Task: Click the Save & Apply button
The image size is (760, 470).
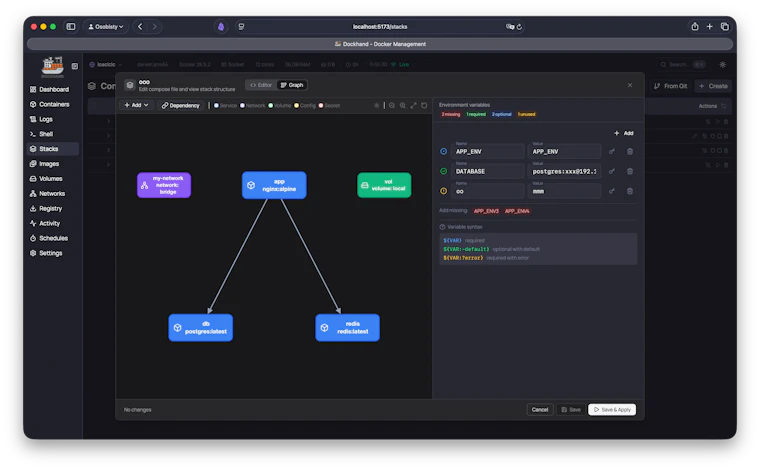Action: click(612, 410)
